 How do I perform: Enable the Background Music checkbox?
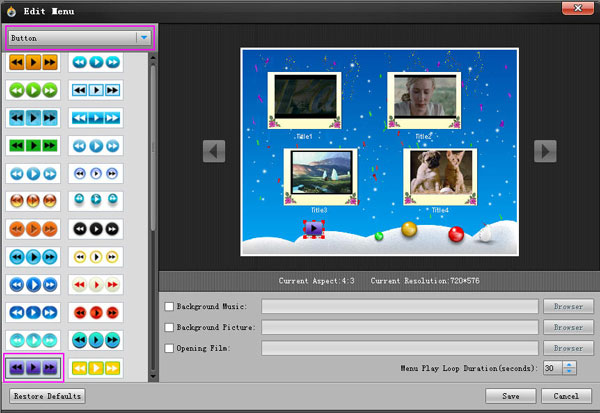pyautogui.click(x=169, y=306)
